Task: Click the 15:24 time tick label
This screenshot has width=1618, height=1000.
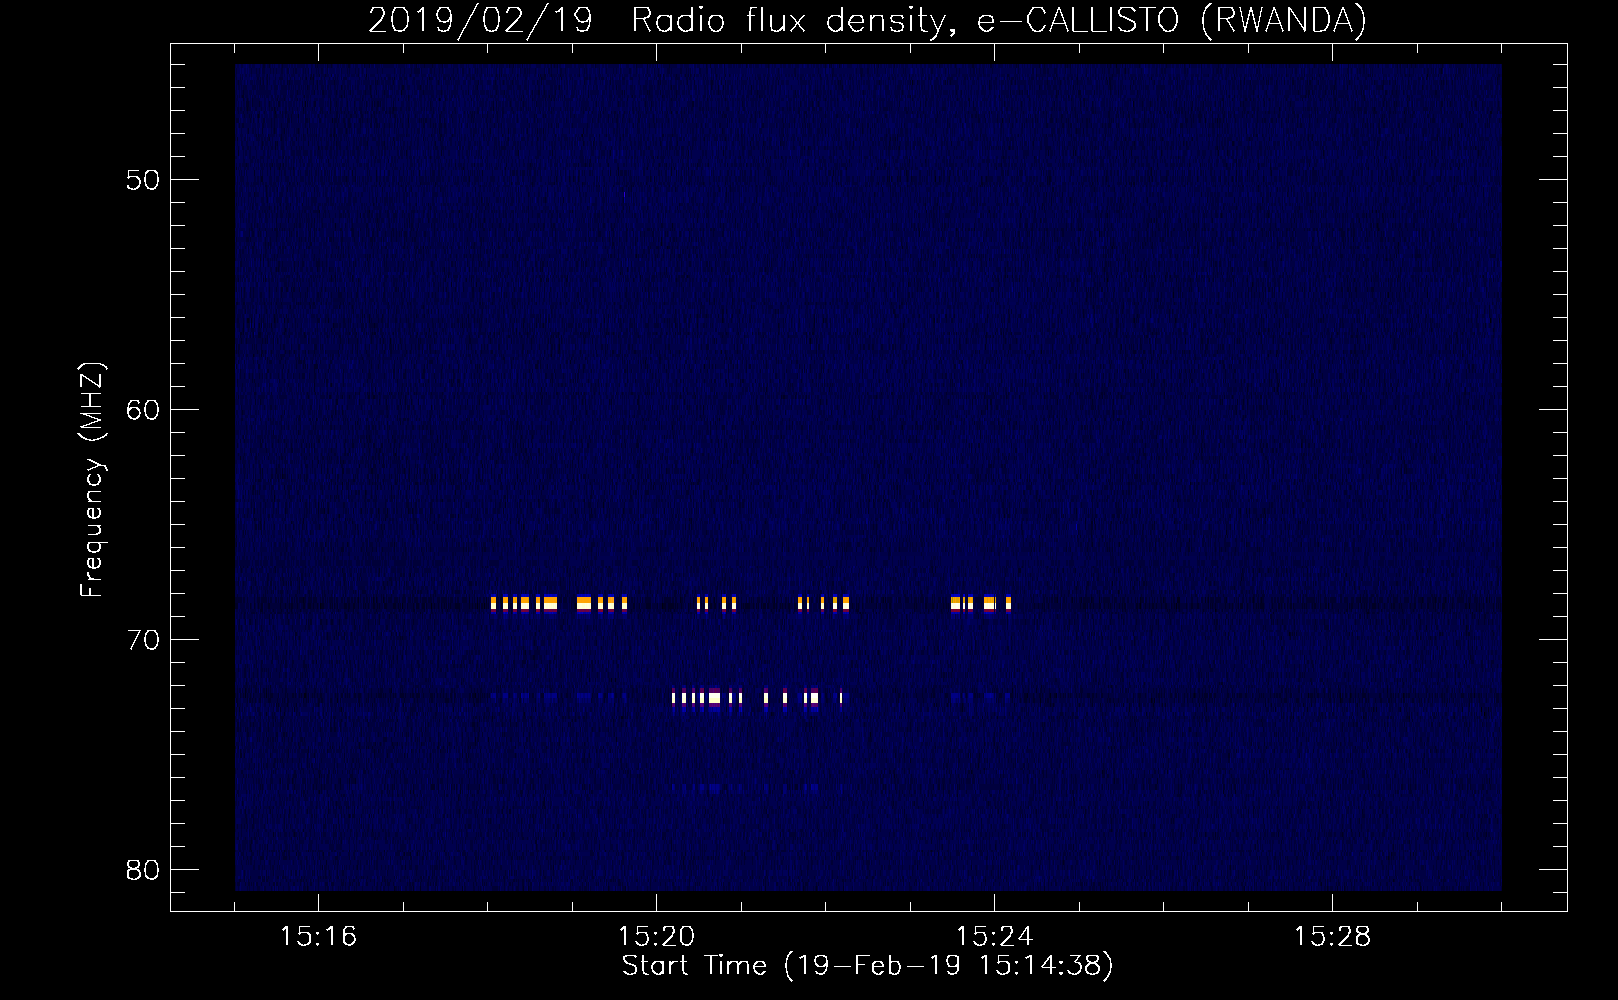Action: [994, 937]
